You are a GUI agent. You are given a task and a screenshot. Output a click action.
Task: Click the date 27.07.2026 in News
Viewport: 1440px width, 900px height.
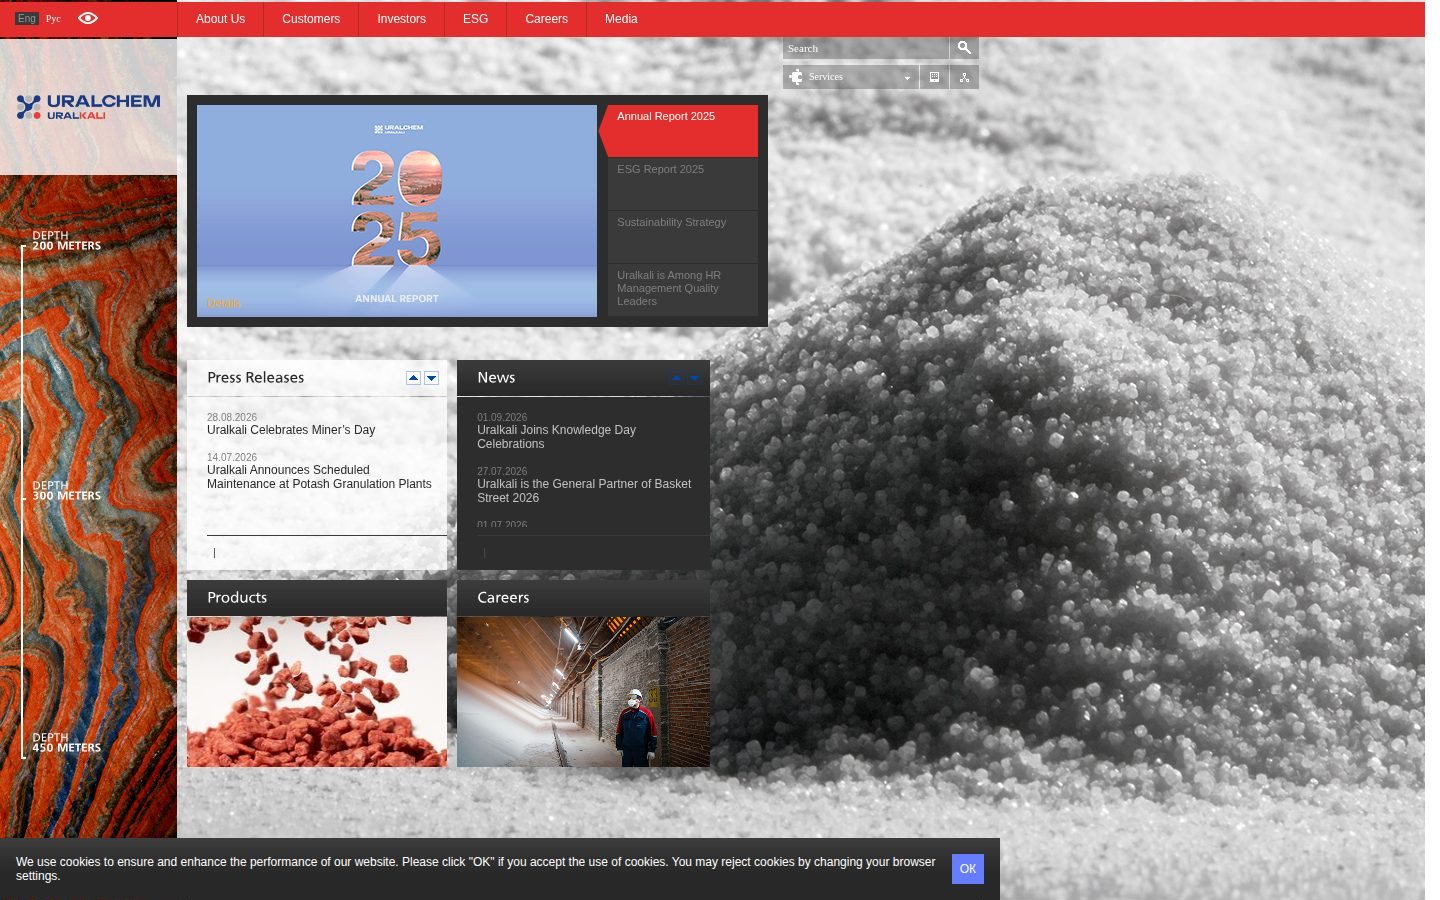point(502,471)
